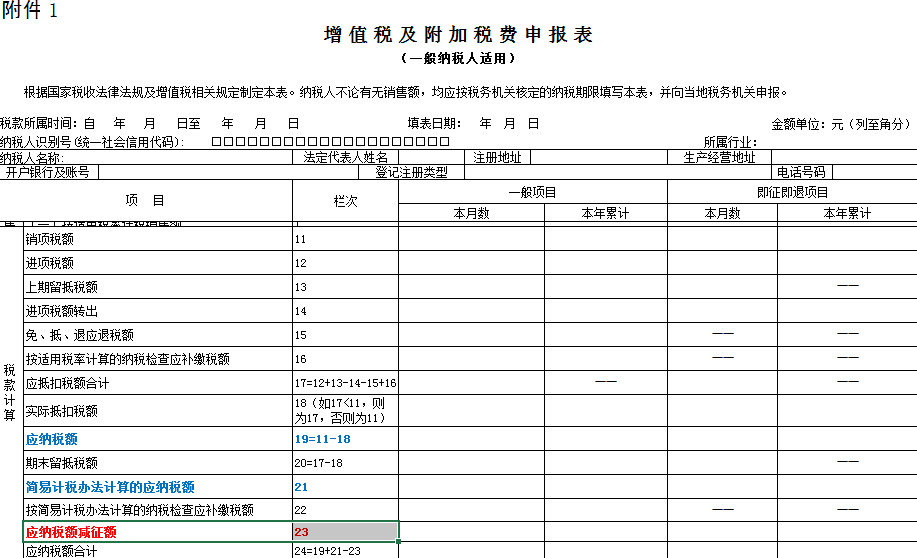Select 本月数 header under 即征即退项目
917x558 pixels.
point(722,213)
